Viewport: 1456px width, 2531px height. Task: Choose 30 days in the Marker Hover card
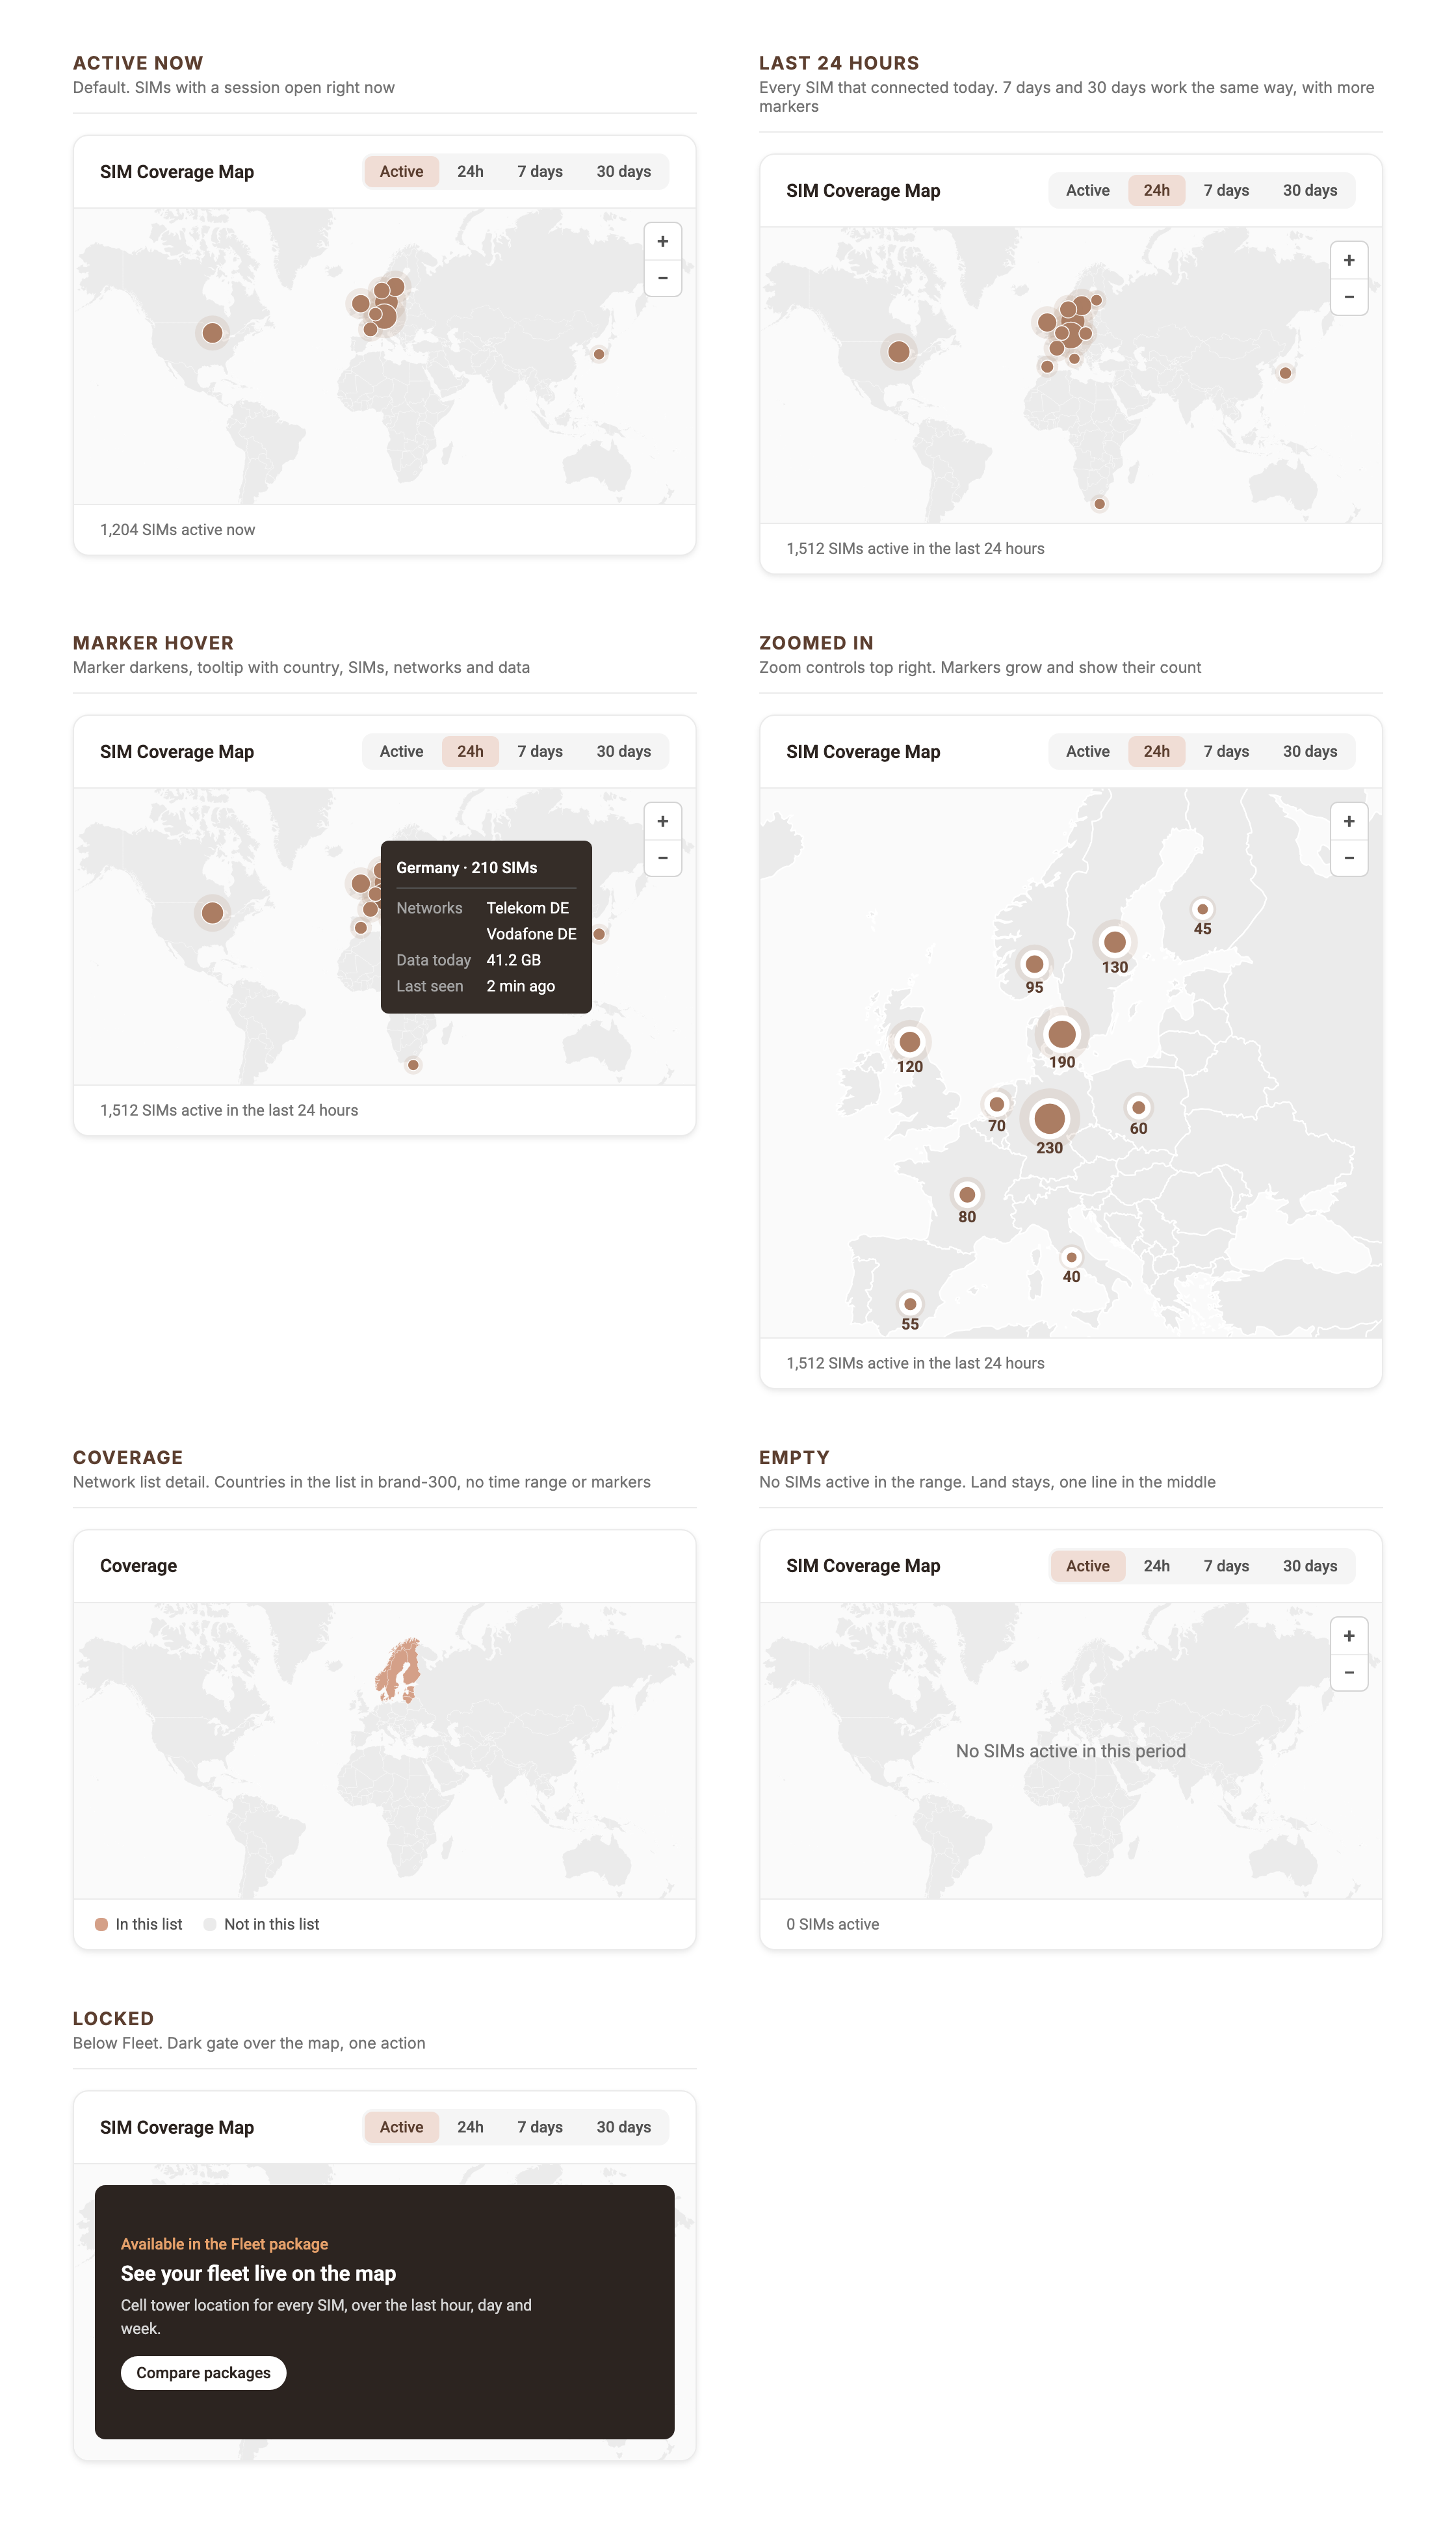(624, 751)
